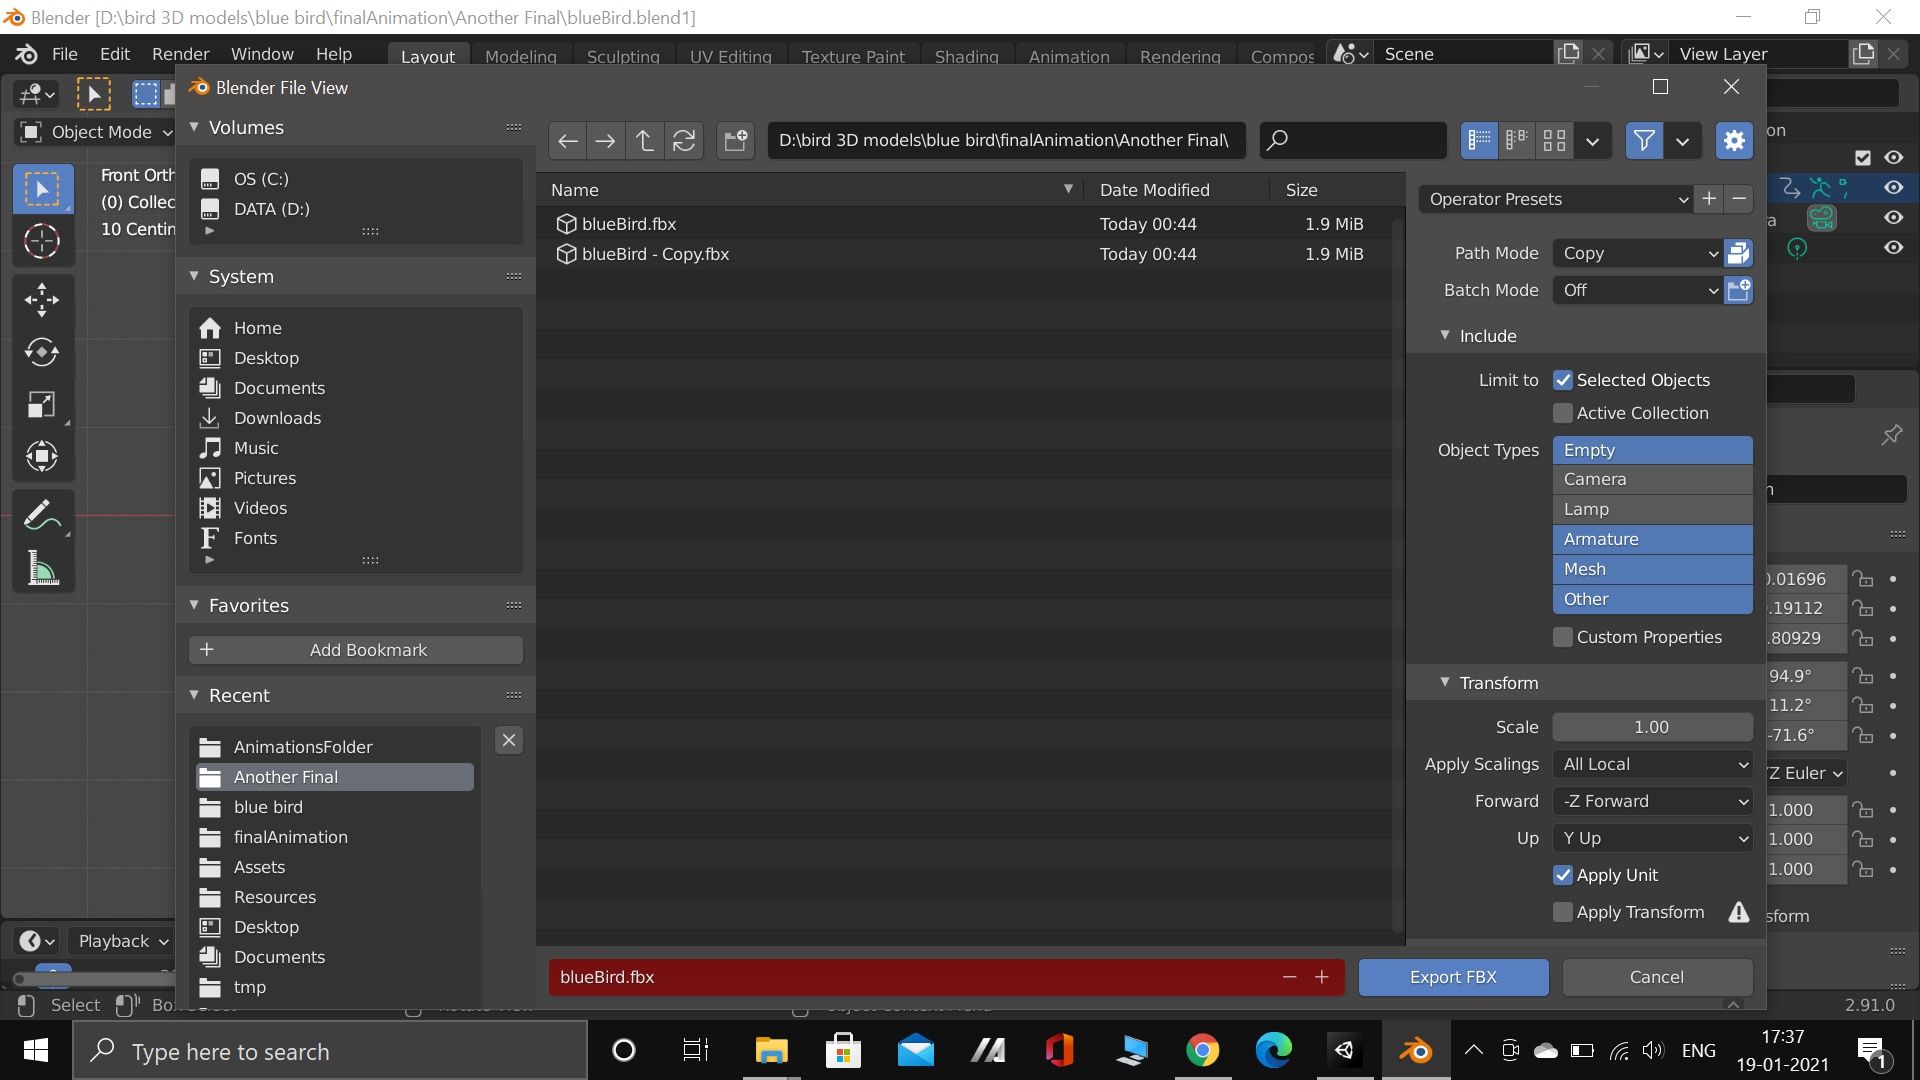Collapse the Transform section
1920x1080 pixels.
(x=1445, y=682)
